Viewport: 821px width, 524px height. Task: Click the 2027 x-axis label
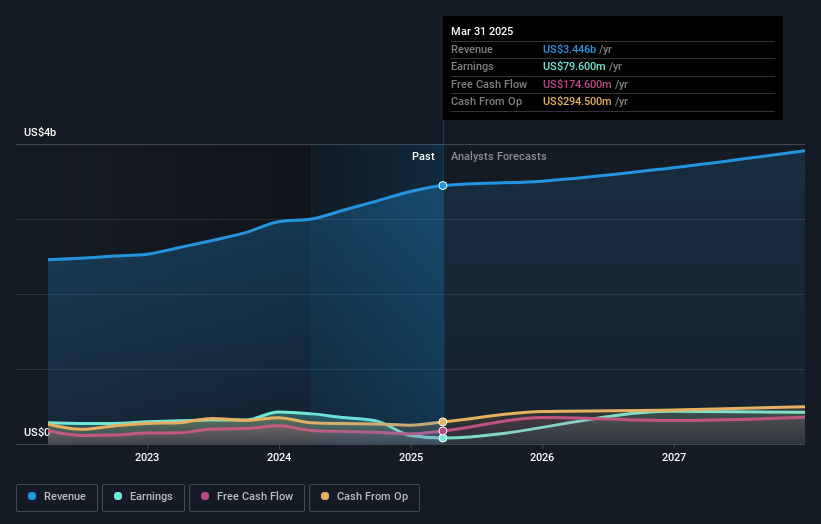click(674, 458)
